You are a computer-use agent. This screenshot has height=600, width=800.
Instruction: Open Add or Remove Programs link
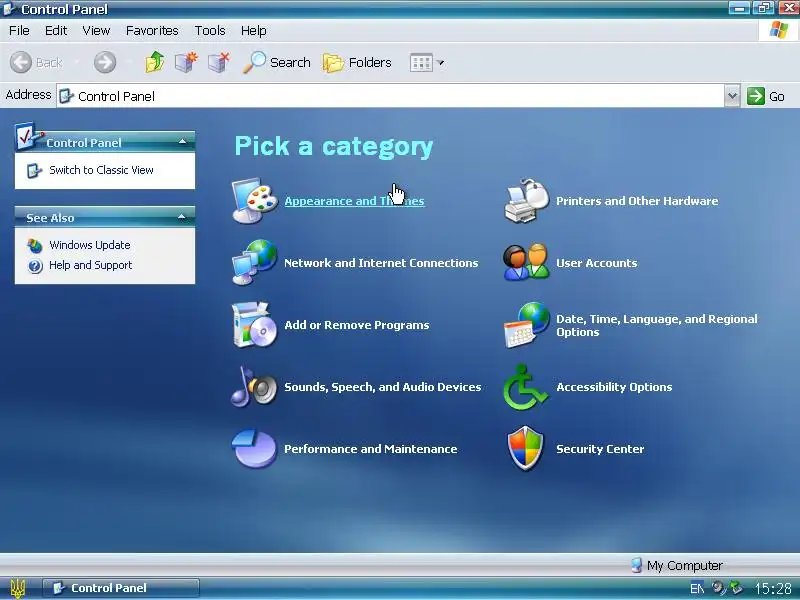(357, 325)
